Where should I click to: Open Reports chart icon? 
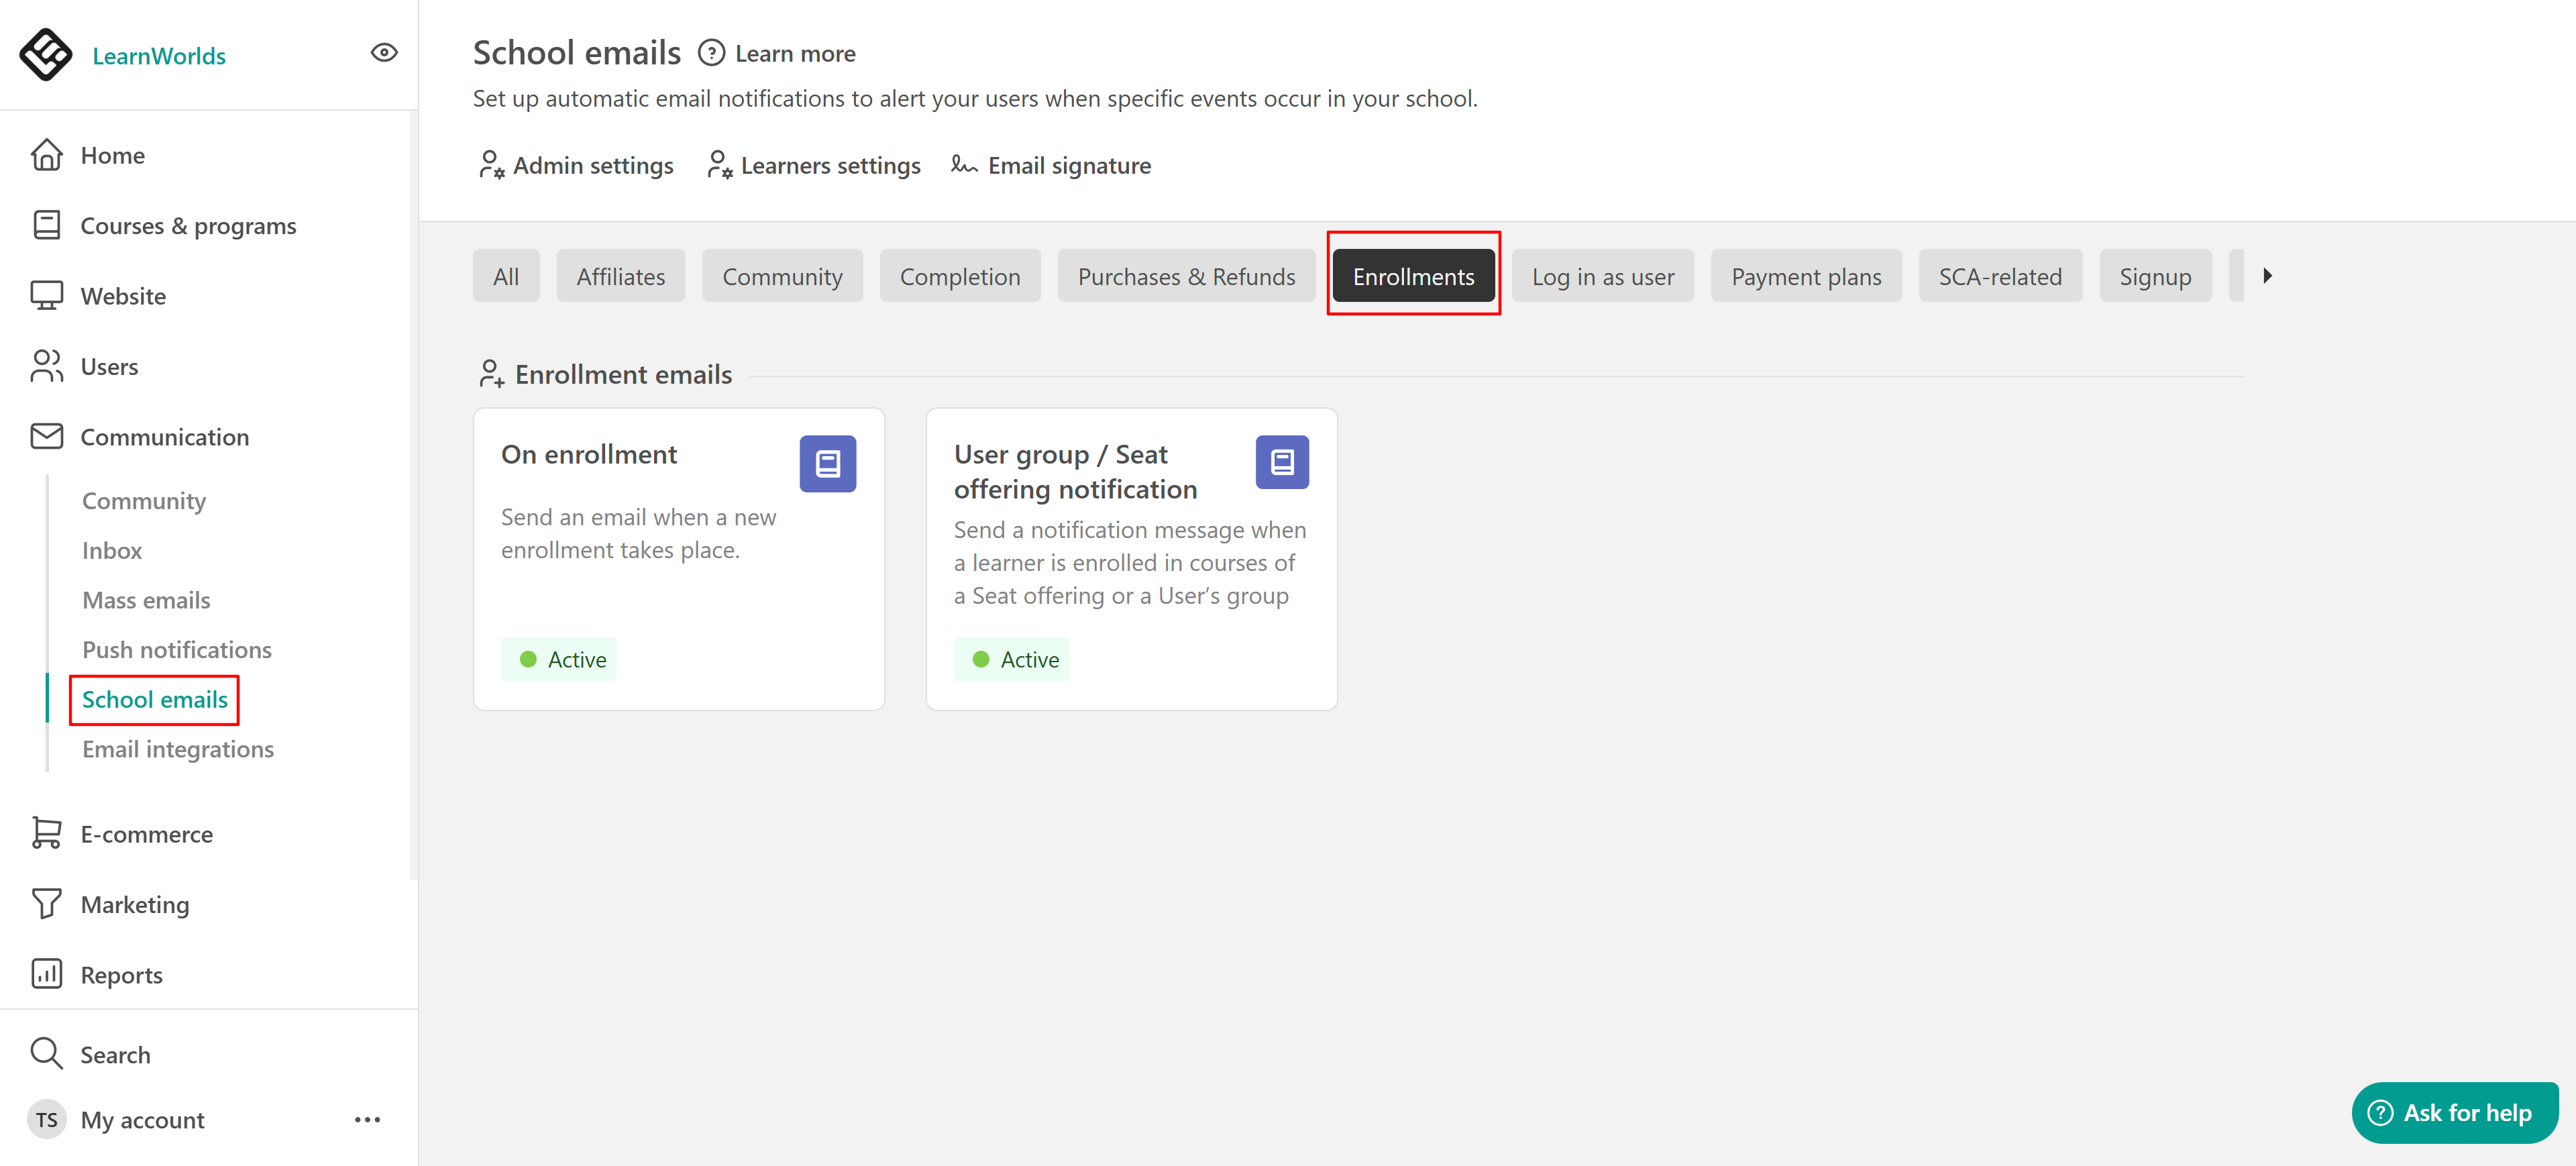coord(46,974)
